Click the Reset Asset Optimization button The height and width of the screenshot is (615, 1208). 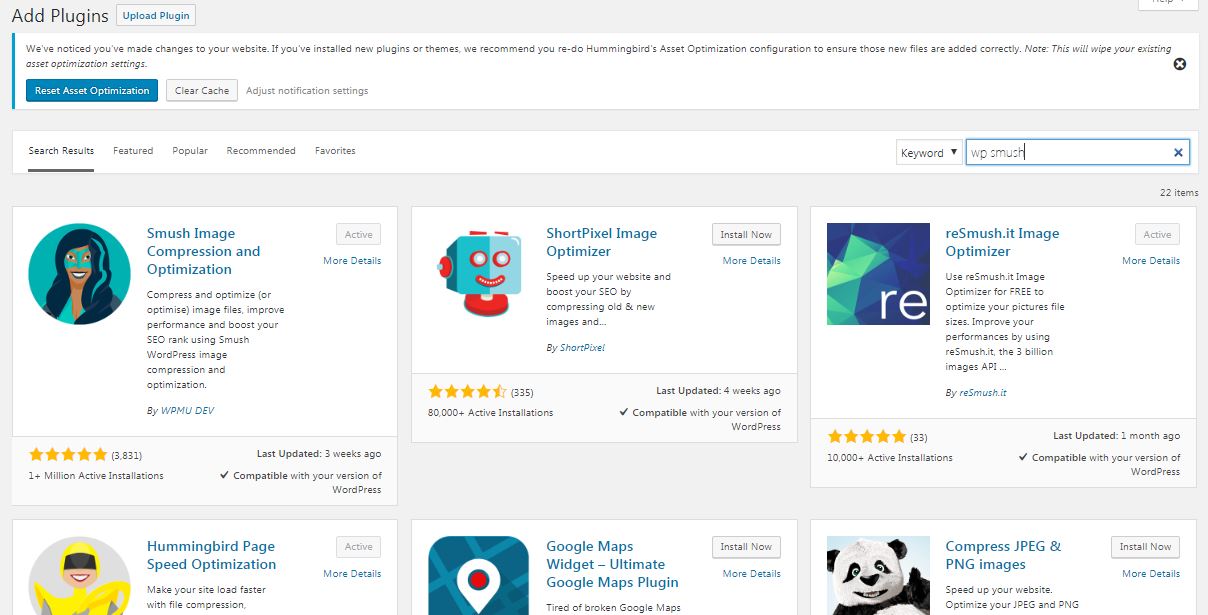(x=91, y=90)
